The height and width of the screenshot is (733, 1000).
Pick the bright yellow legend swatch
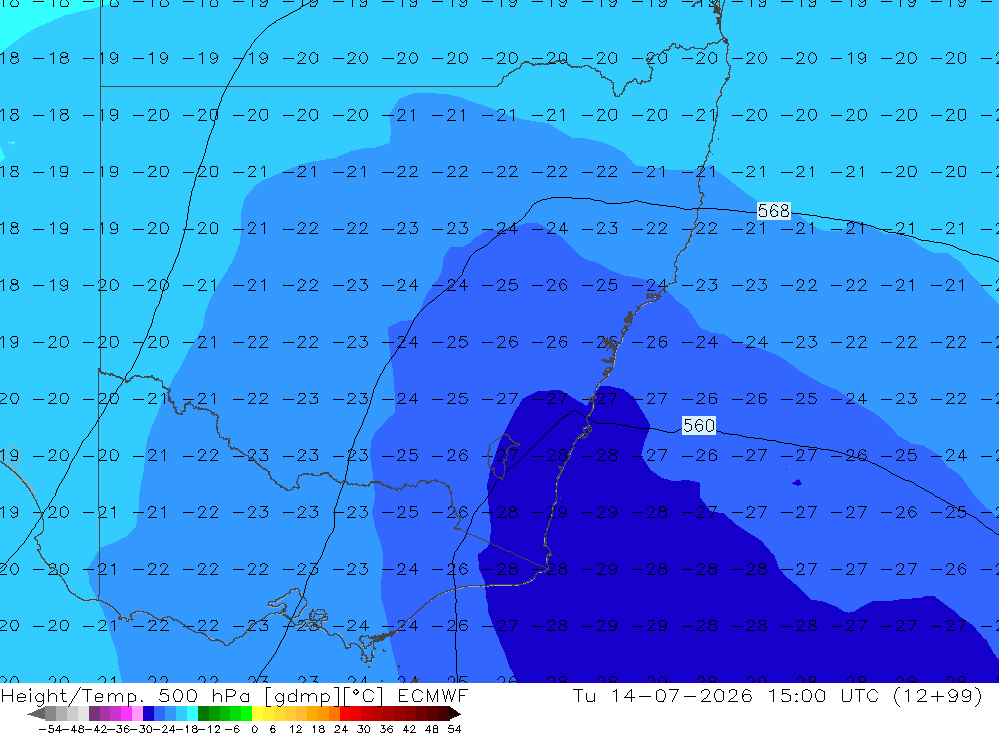click(258, 714)
